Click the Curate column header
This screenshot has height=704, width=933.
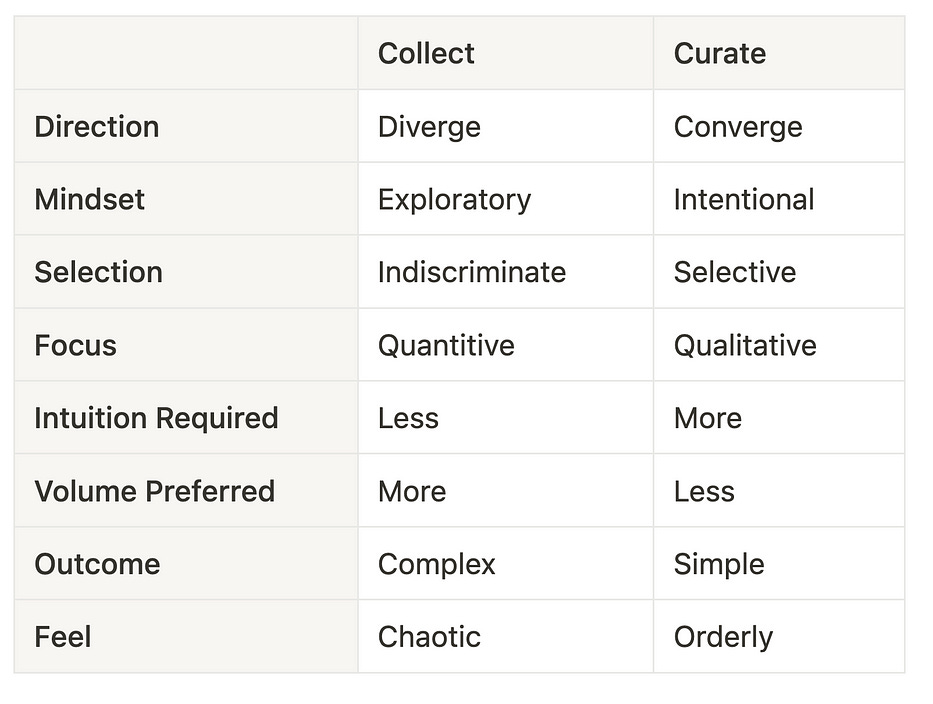[779, 53]
